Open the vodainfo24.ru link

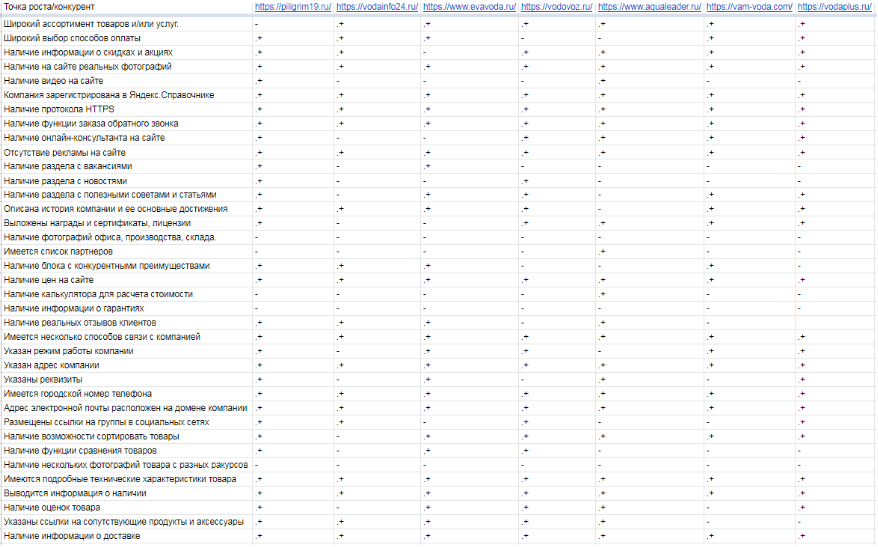click(377, 7)
